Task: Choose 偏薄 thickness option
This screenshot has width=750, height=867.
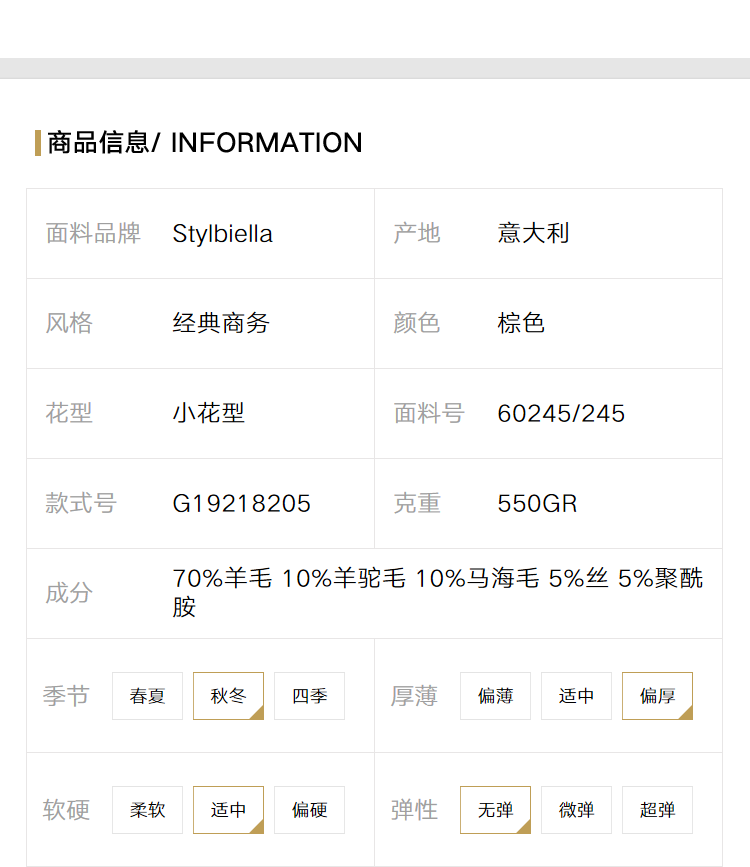Action: click(x=495, y=696)
